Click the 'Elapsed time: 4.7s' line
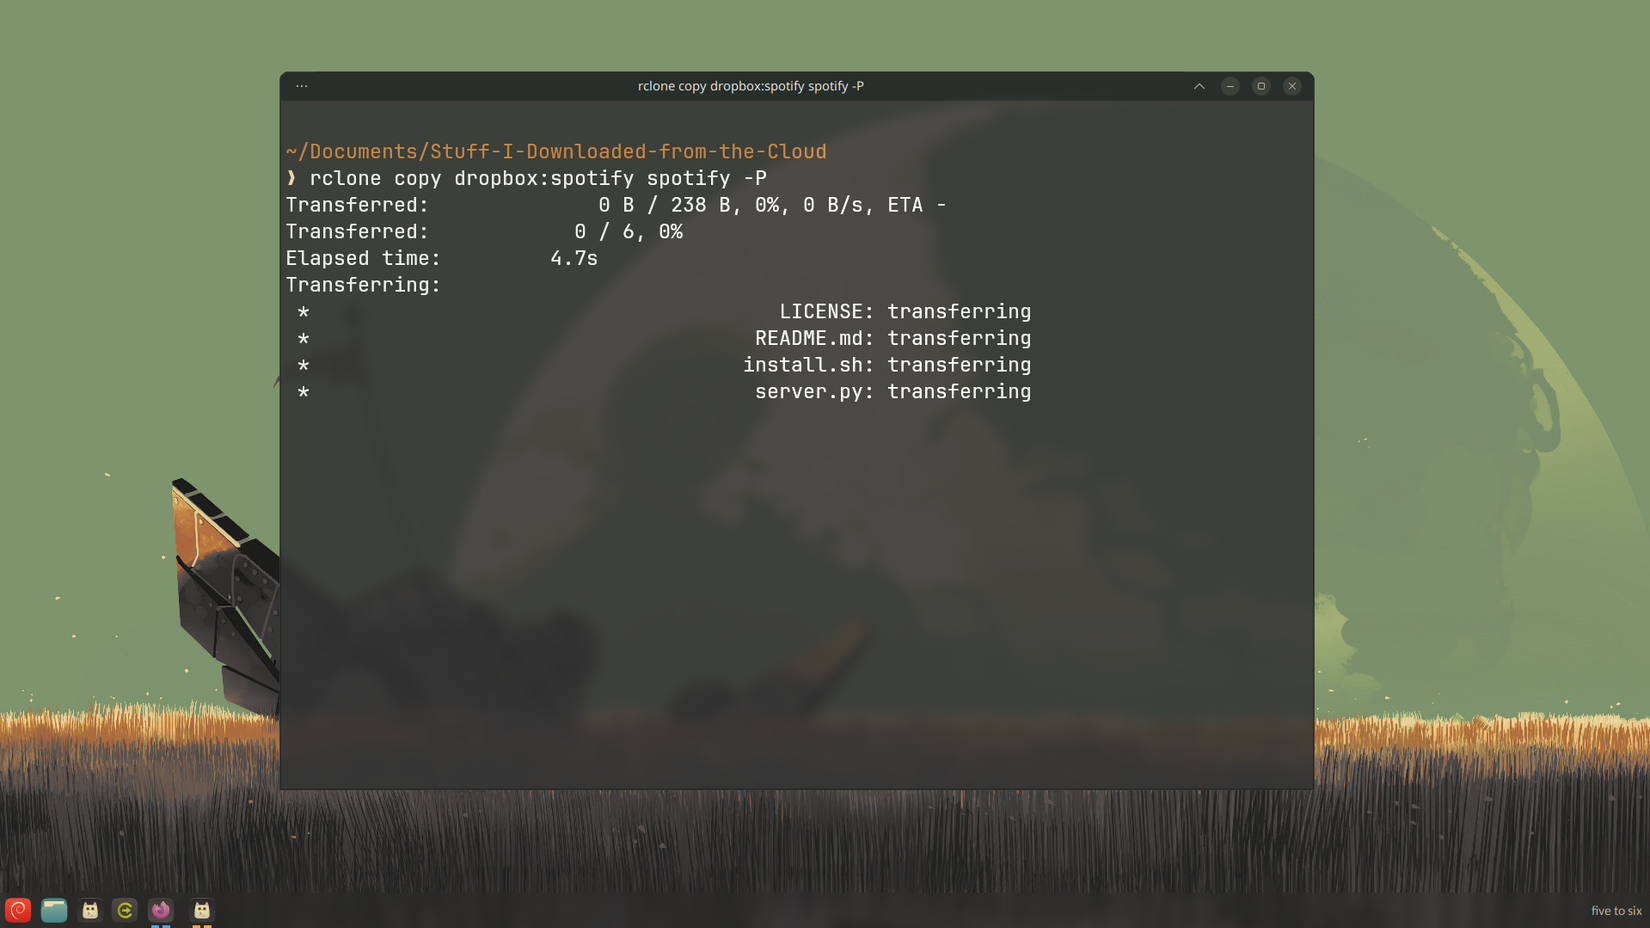Viewport: 1650px width, 928px height. pos(442,258)
